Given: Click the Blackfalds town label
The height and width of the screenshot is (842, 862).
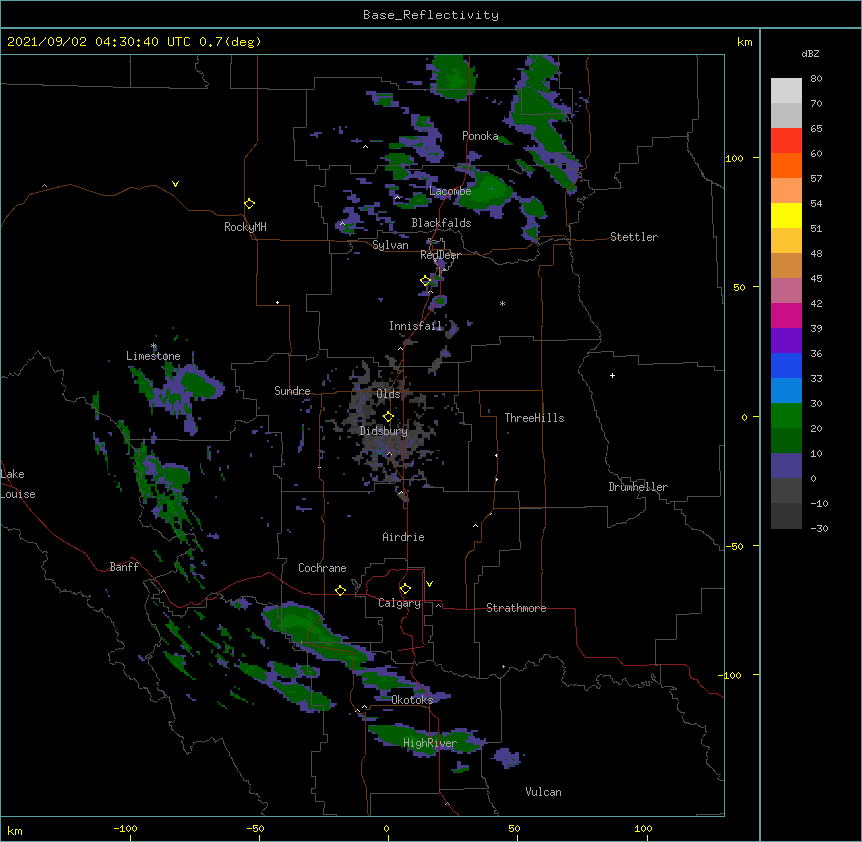Looking at the screenshot, I should tap(441, 223).
